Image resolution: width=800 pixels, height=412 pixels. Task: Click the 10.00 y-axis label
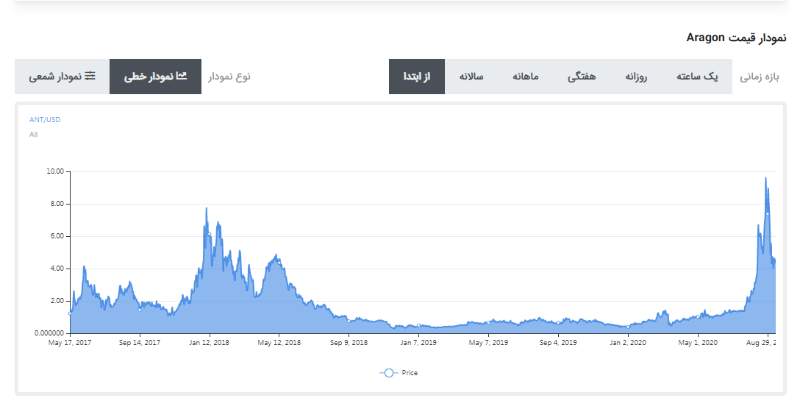[55, 171]
